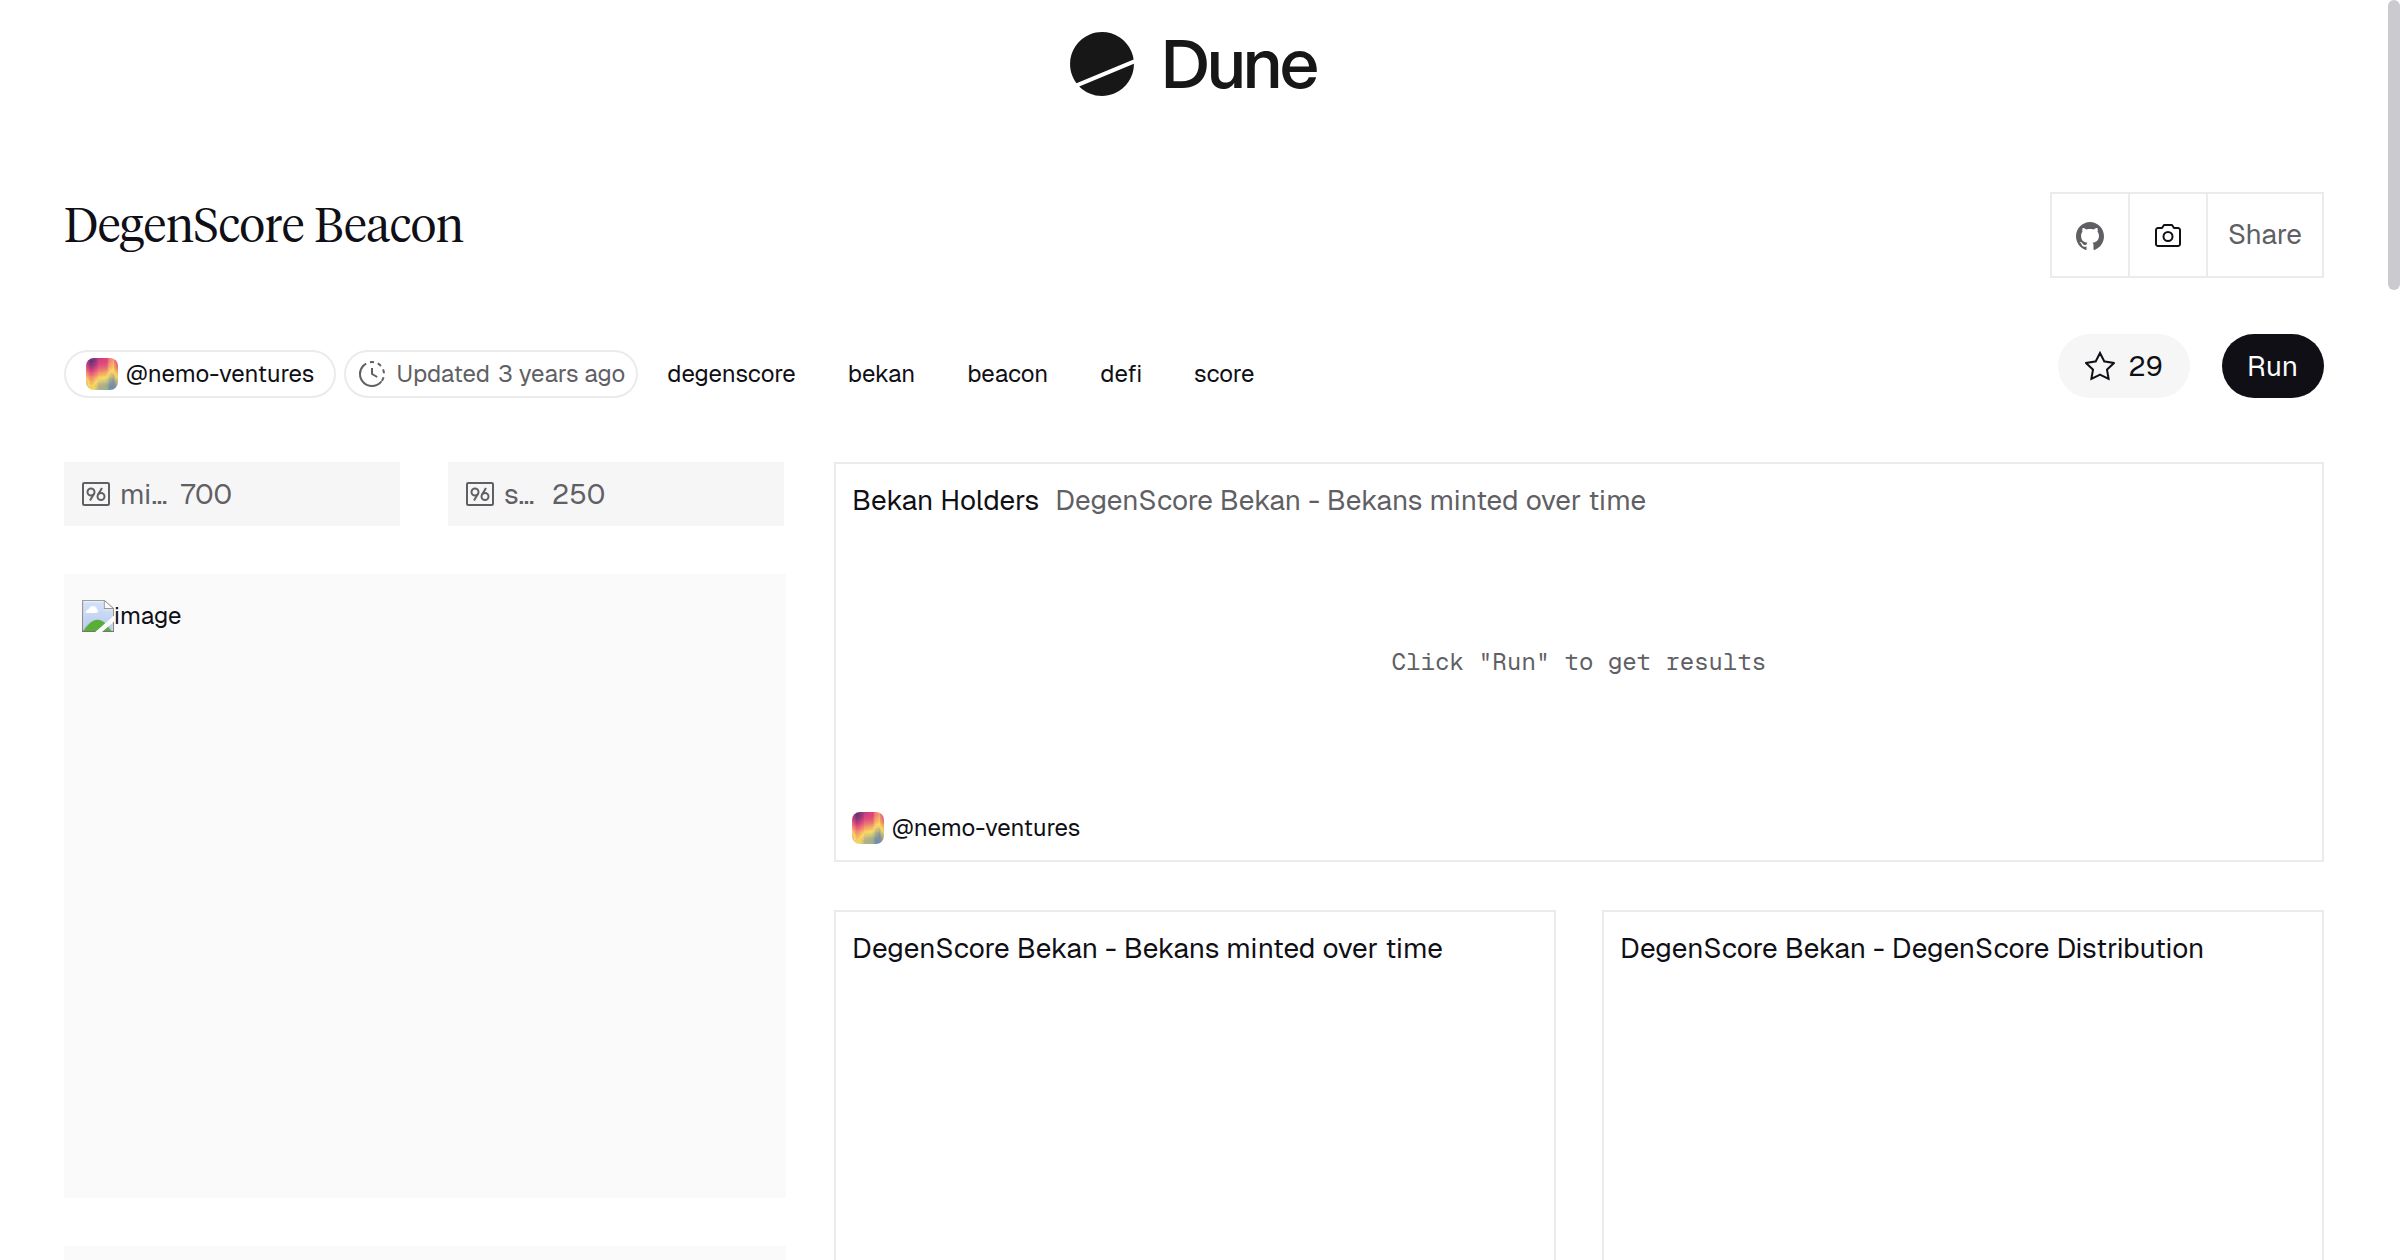
Task: Click the Dune logo at top
Action: pyautogui.click(x=1192, y=66)
